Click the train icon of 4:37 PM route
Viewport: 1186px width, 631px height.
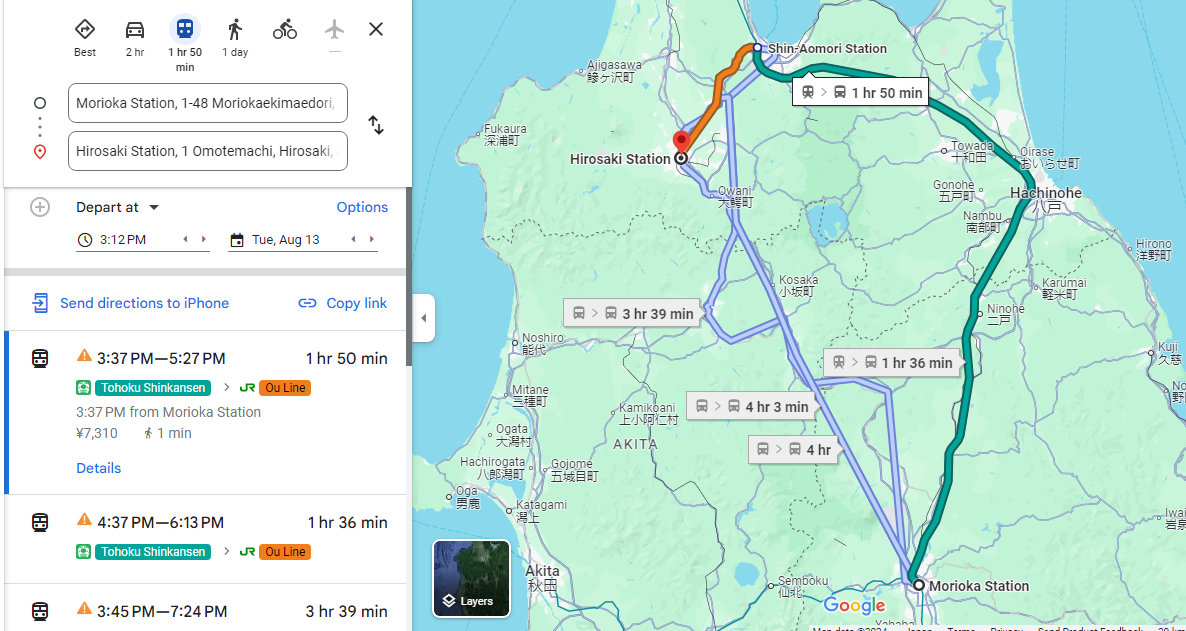coord(40,522)
